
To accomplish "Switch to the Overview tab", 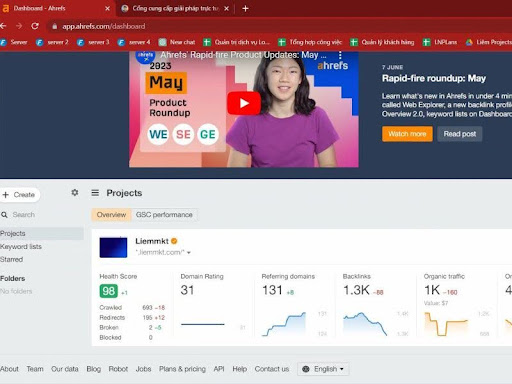I will click(111, 215).
